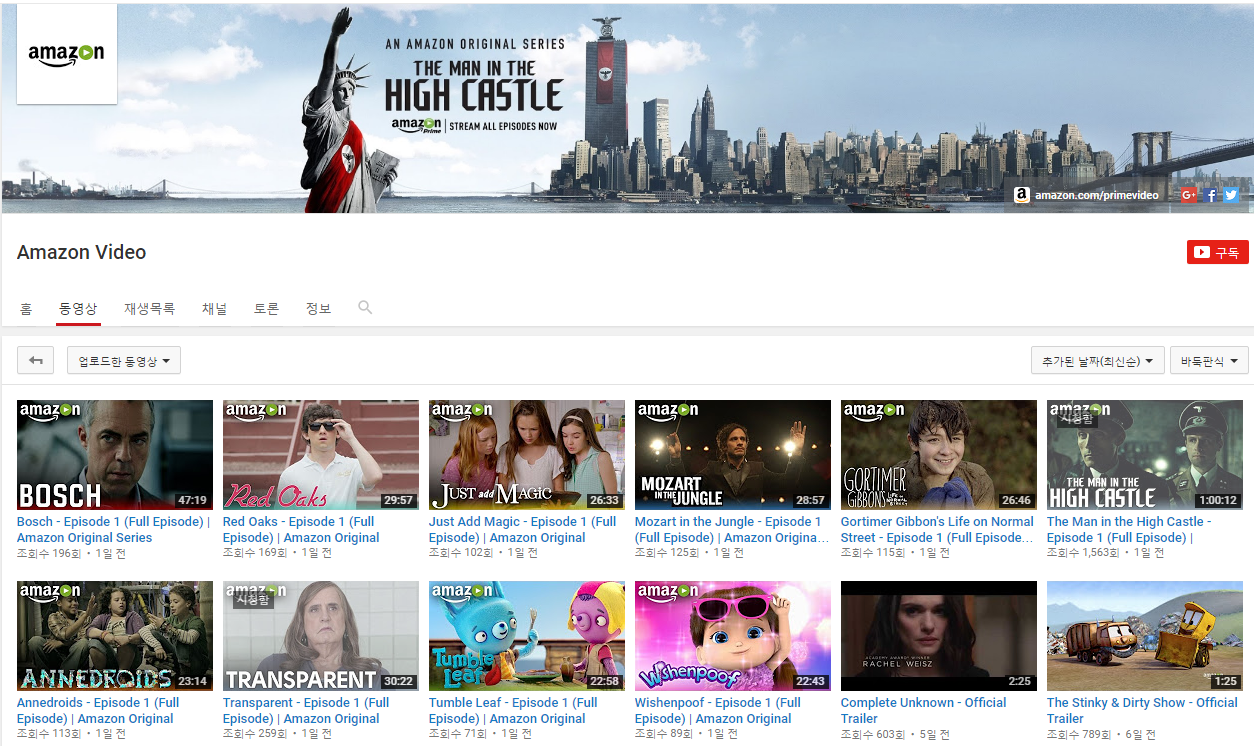
Task: Play The Man in the High Castle thumbnail
Action: [1145, 455]
